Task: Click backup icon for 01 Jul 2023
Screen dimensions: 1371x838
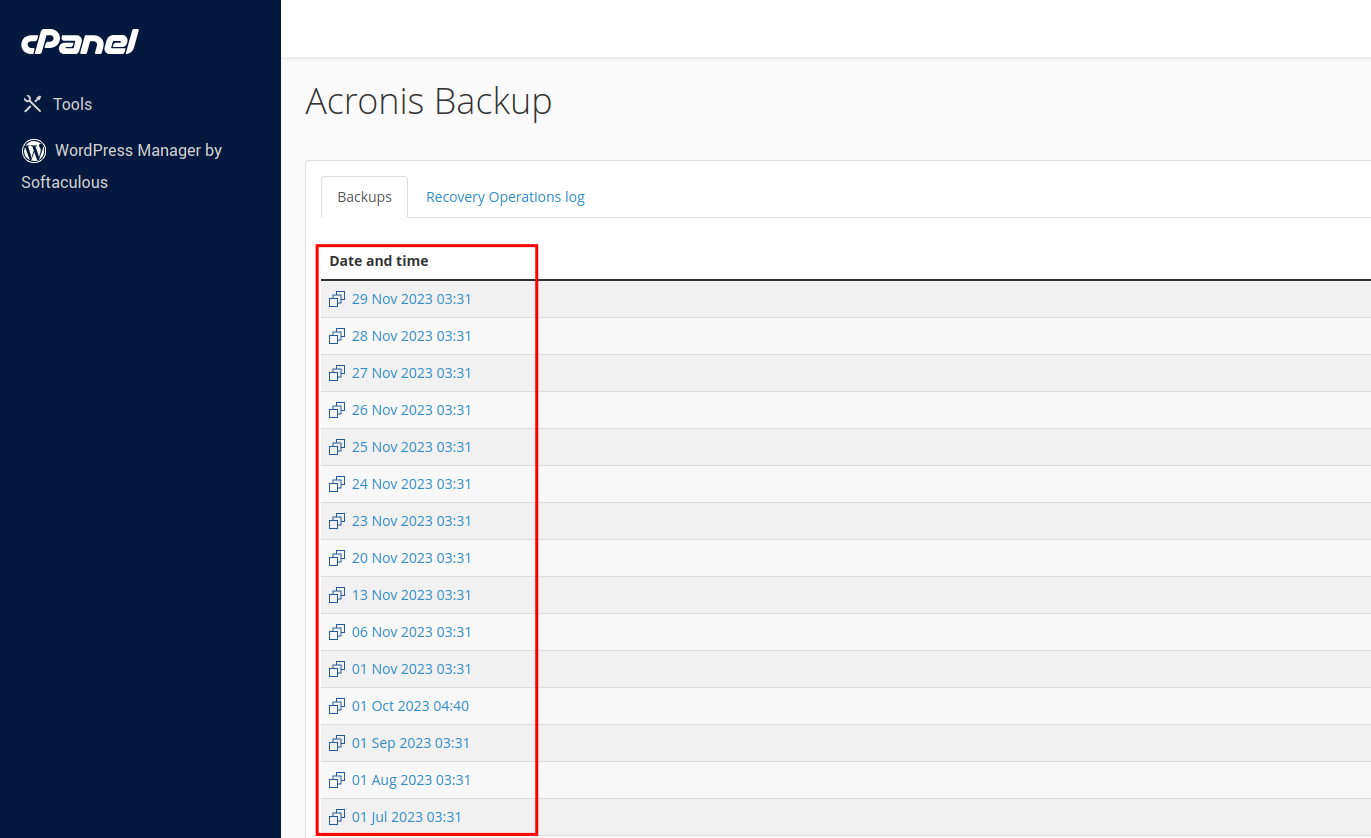Action: pos(337,817)
